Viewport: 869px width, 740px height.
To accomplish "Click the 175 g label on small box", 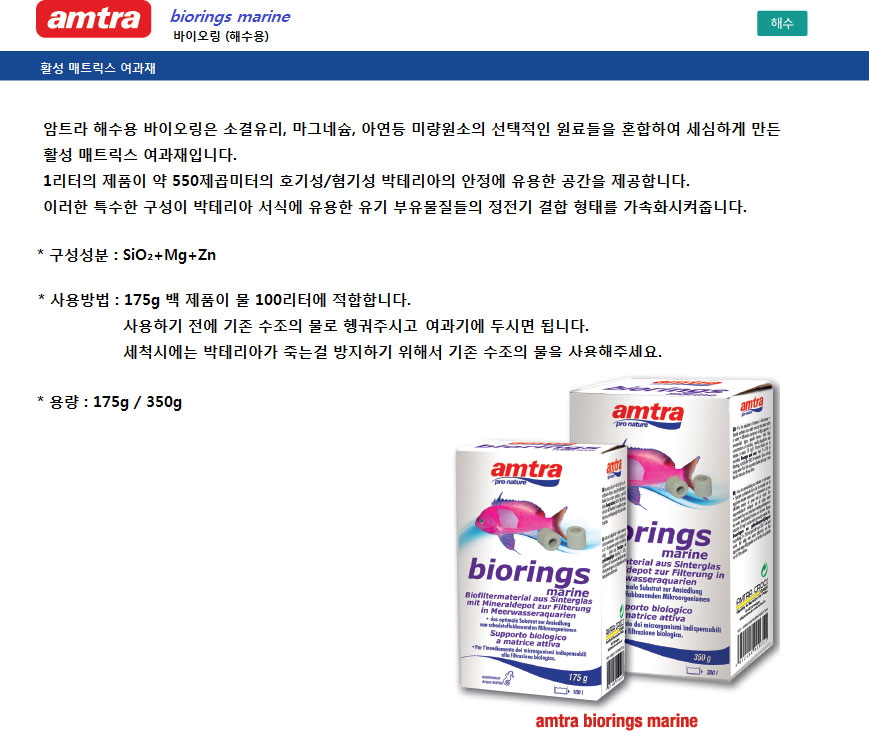I will (x=577, y=677).
